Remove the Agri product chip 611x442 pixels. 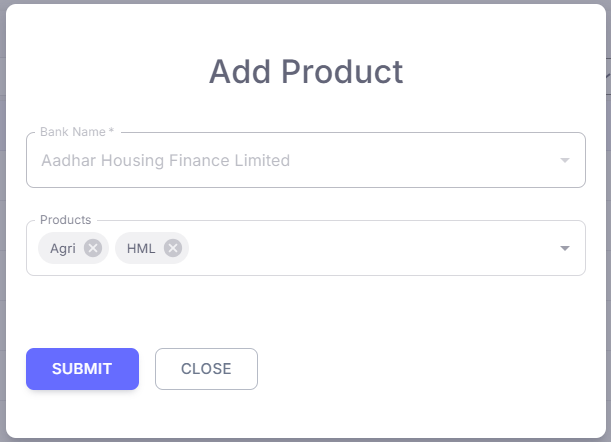pyautogui.click(x=93, y=248)
